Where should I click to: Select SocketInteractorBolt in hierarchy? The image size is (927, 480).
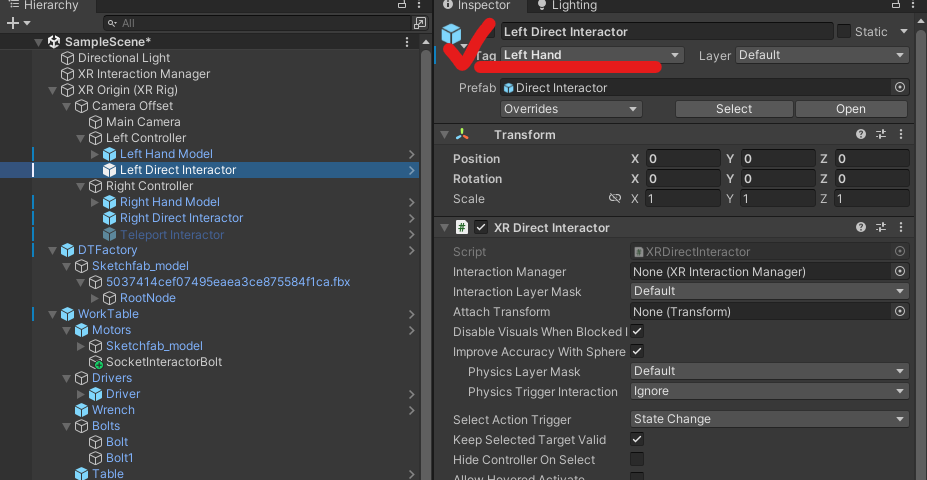pyautogui.click(x=164, y=362)
